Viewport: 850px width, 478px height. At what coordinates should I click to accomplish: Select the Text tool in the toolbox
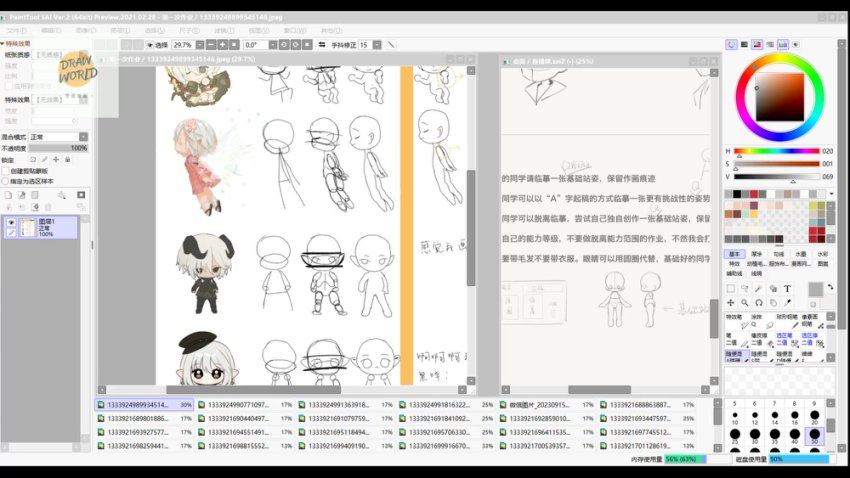click(787, 288)
